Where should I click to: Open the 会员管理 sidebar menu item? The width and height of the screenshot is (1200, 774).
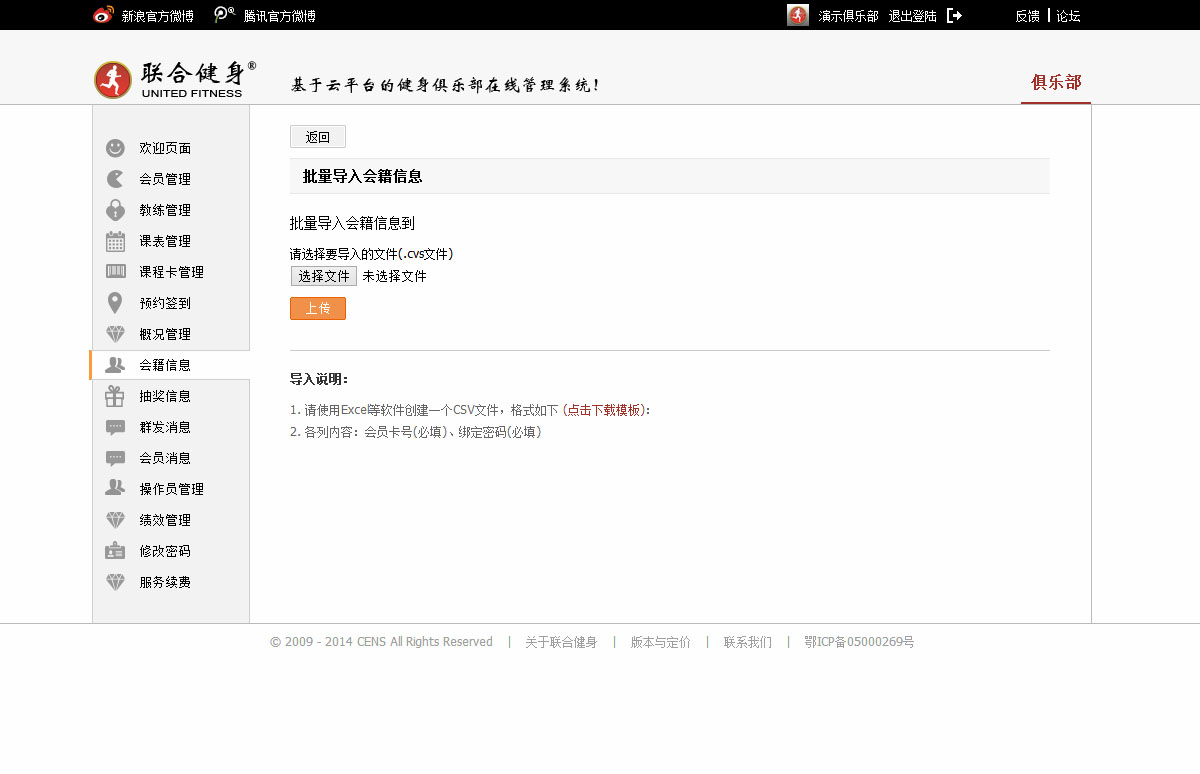tap(165, 179)
